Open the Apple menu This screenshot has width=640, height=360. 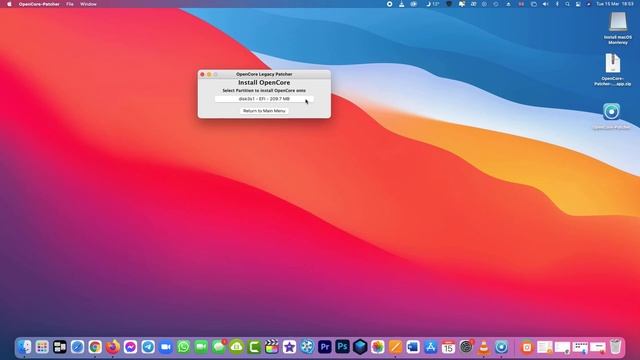9,4
